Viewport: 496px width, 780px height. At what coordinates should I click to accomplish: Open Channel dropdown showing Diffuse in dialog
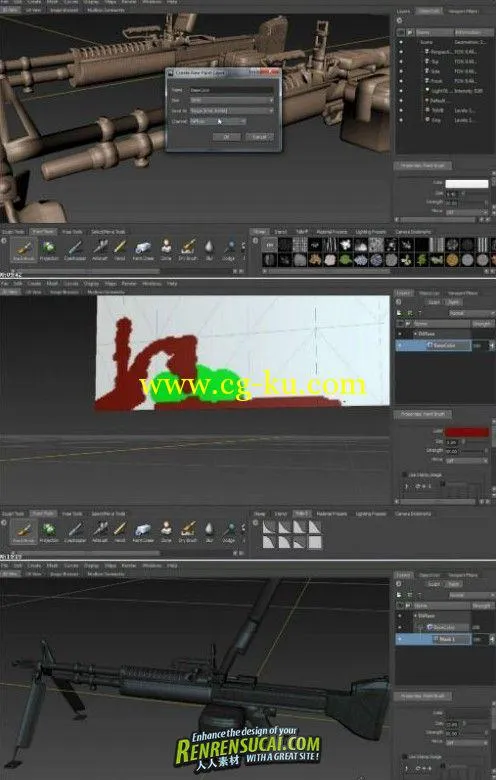coord(217,121)
